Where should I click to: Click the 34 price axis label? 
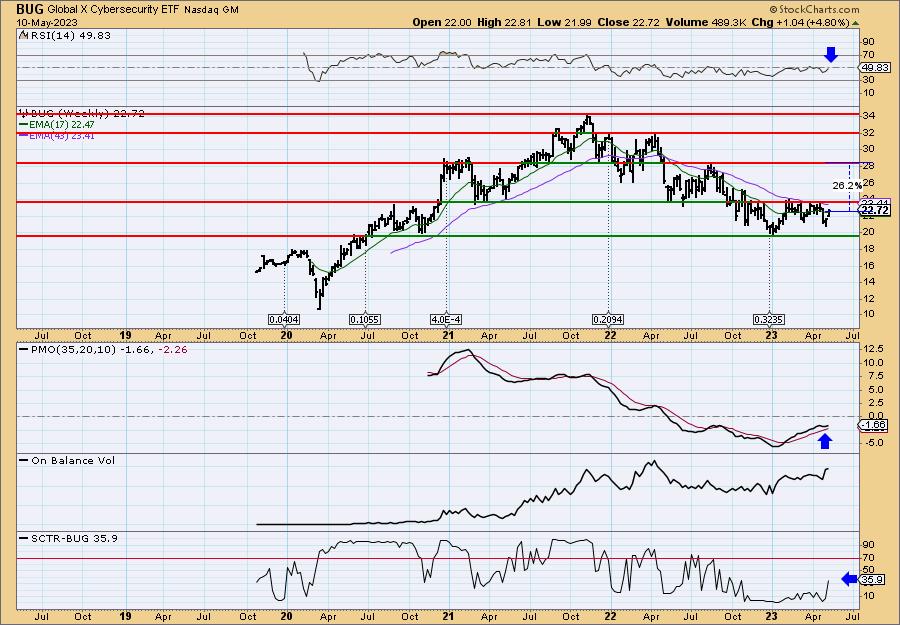click(x=870, y=116)
